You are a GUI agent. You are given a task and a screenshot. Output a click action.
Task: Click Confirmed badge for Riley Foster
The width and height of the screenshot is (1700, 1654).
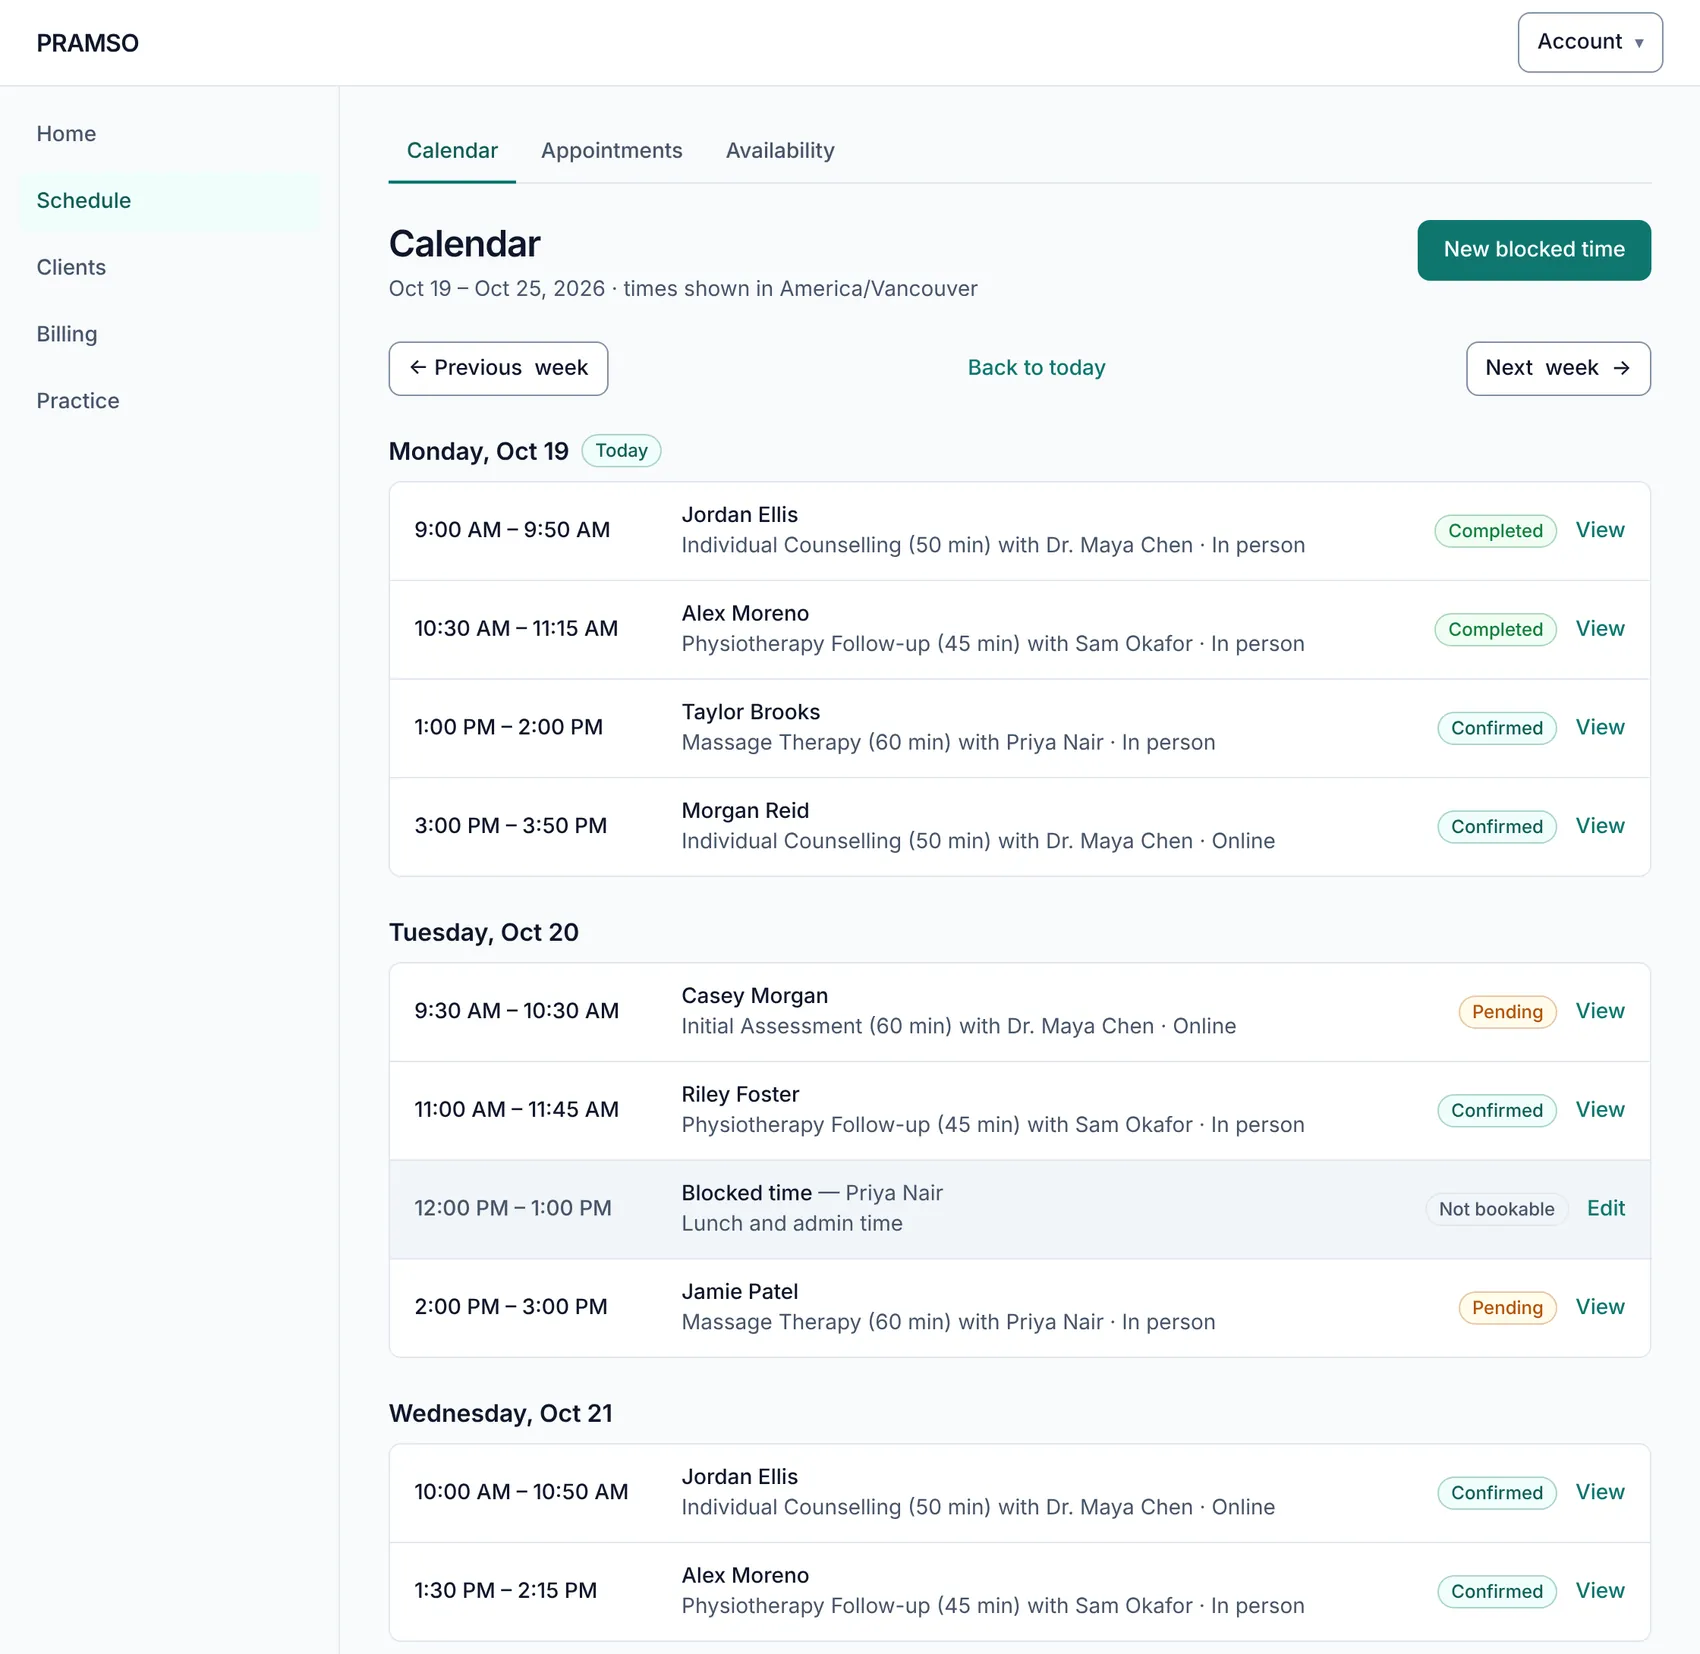click(x=1497, y=1111)
